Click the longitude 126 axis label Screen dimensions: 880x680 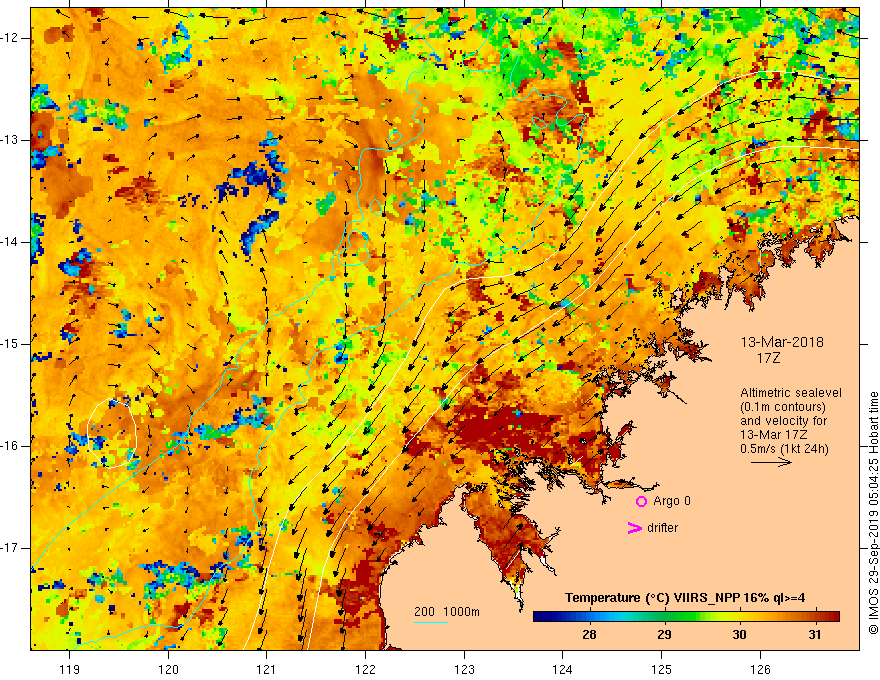760,669
